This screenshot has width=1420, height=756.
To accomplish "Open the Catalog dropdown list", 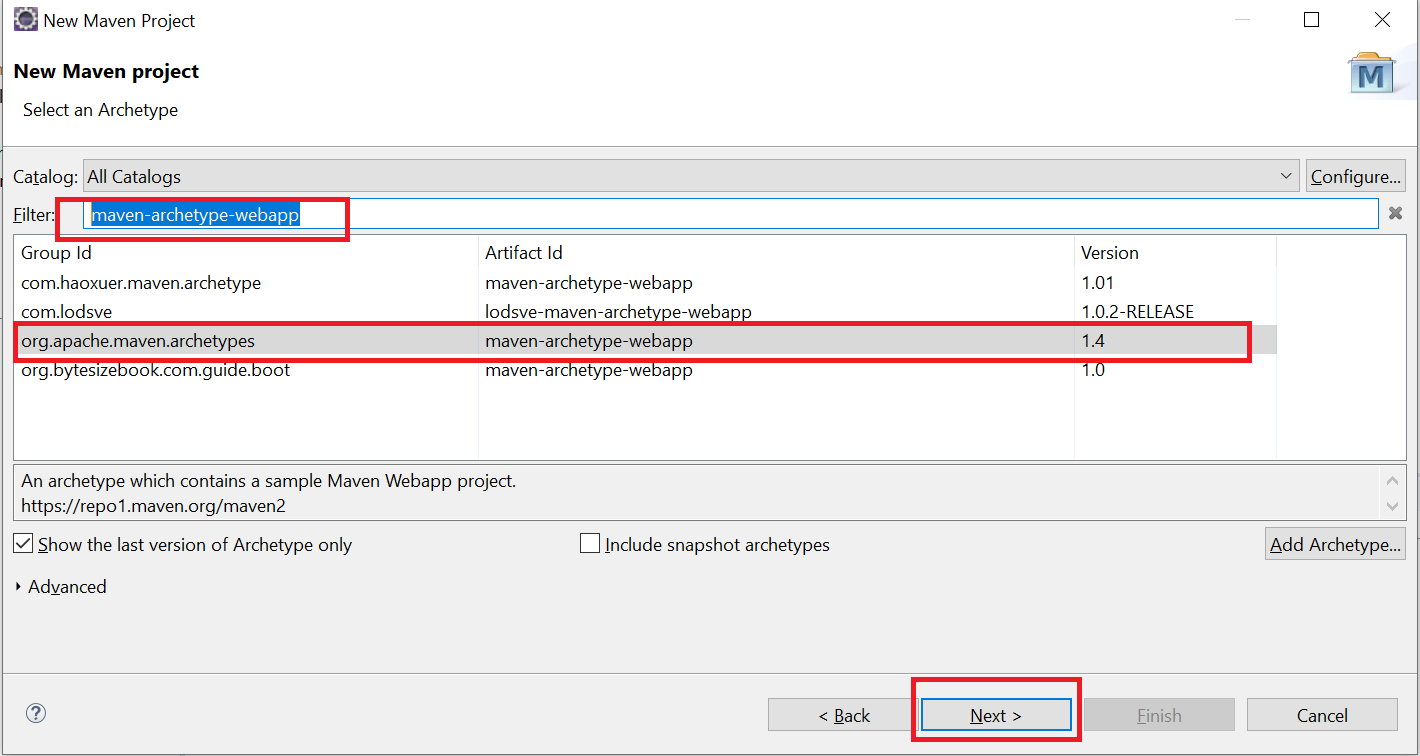I will [1286, 177].
